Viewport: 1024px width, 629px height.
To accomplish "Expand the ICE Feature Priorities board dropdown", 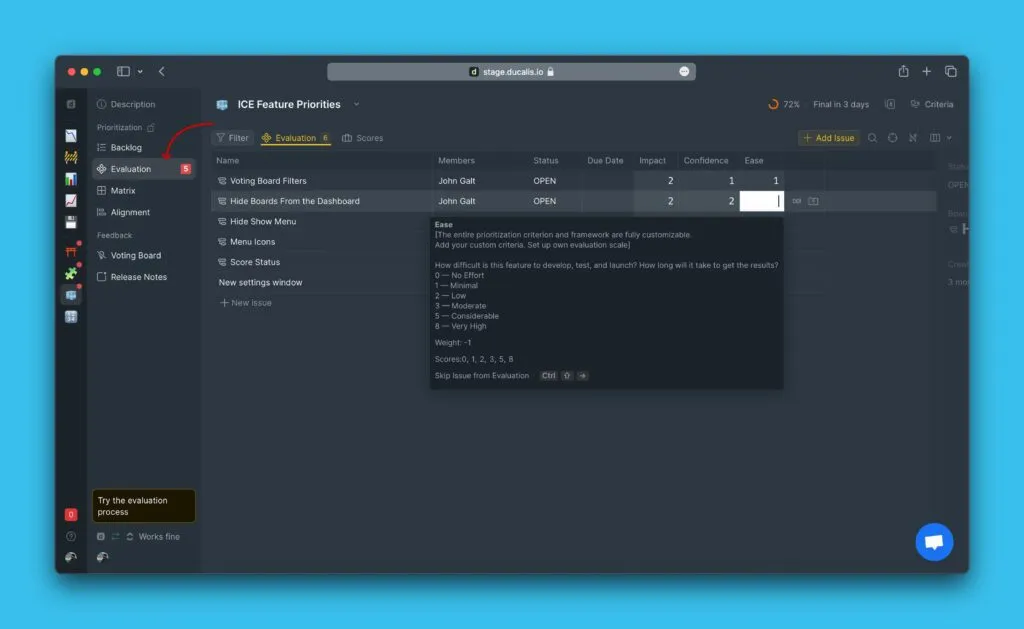I will pos(356,104).
